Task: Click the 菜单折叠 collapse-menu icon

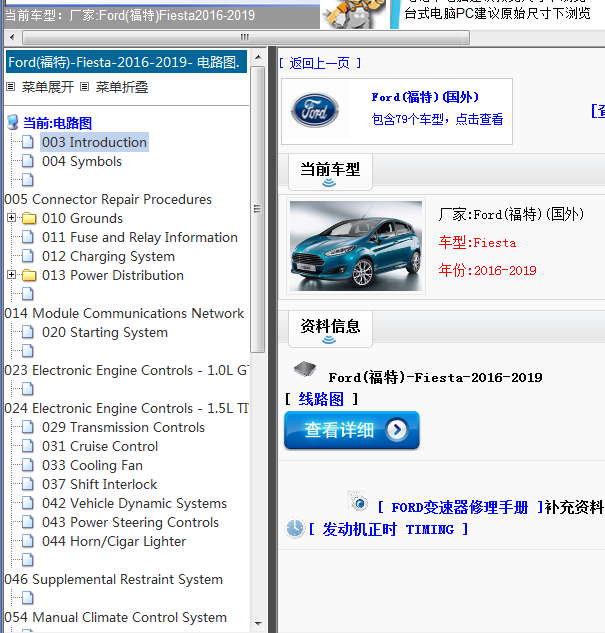Action: pyautogui.click(x=84, y=86)
